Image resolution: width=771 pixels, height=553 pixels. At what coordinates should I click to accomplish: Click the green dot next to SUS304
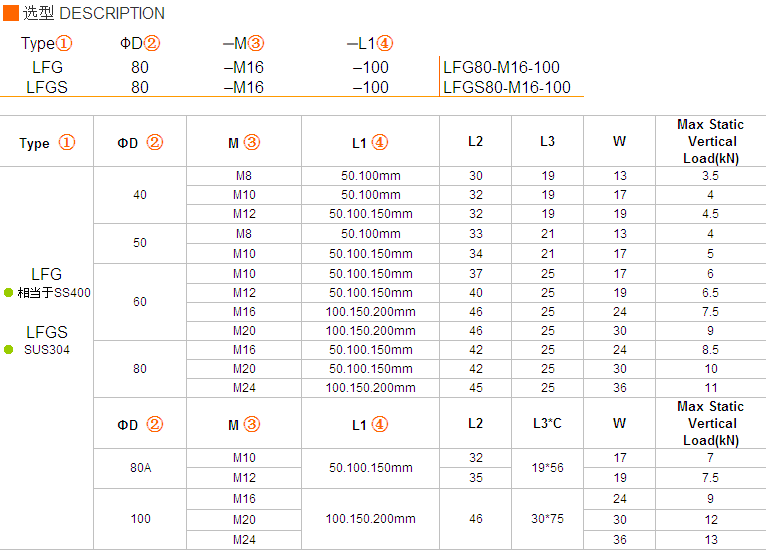point(8,349)
